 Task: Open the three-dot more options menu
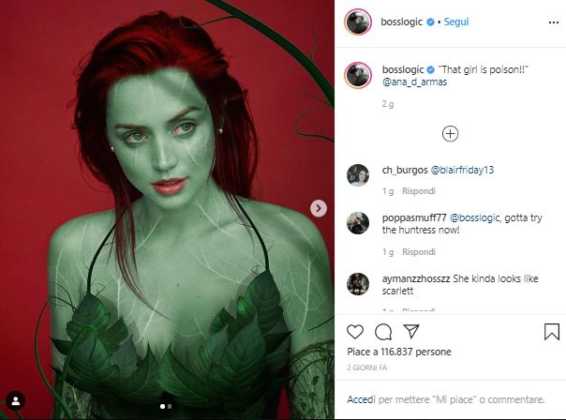tap(553, 22)
